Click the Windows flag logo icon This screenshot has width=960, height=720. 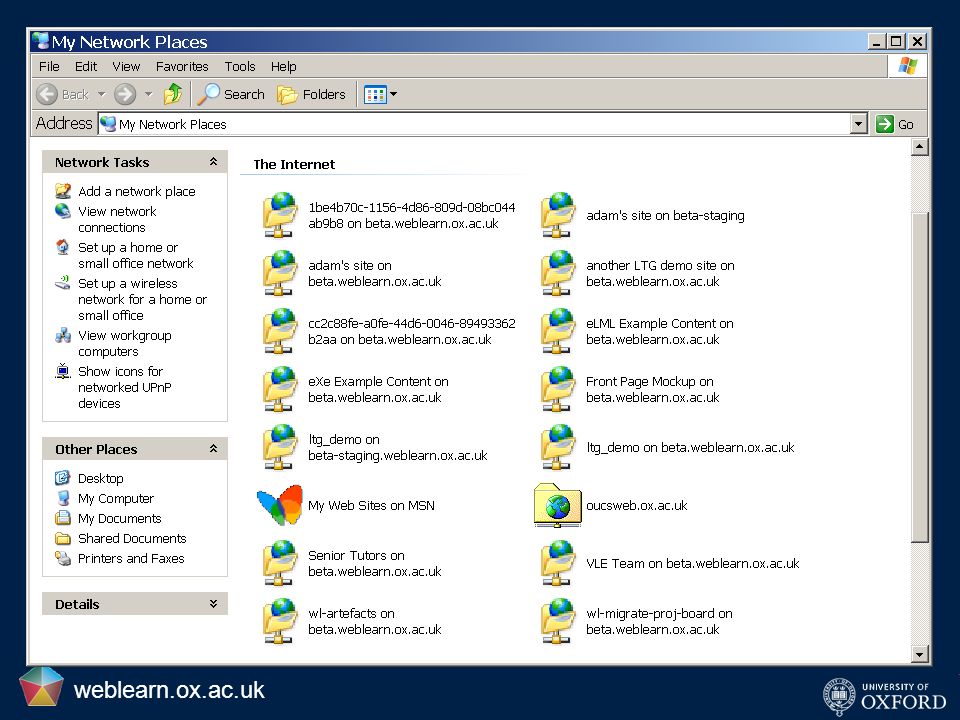pyautogui.click(x=907, y=66)
